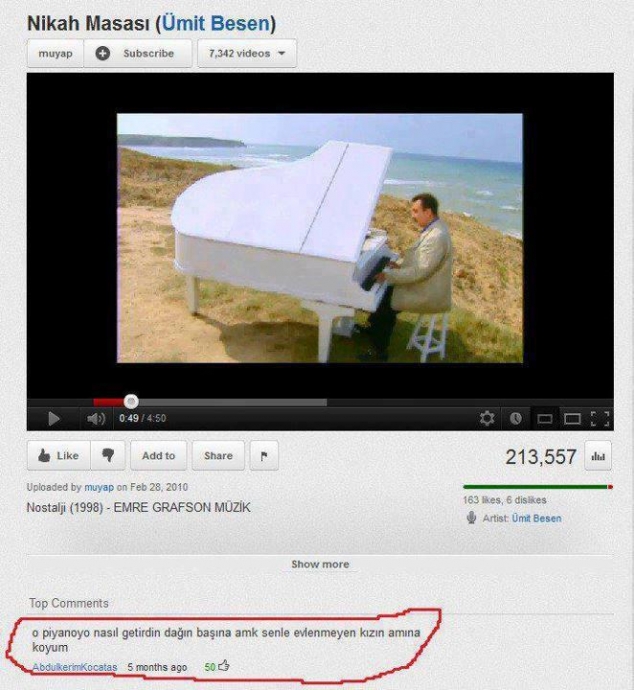
Task: Enter fullscreen mode
Action: click(600, 418)
